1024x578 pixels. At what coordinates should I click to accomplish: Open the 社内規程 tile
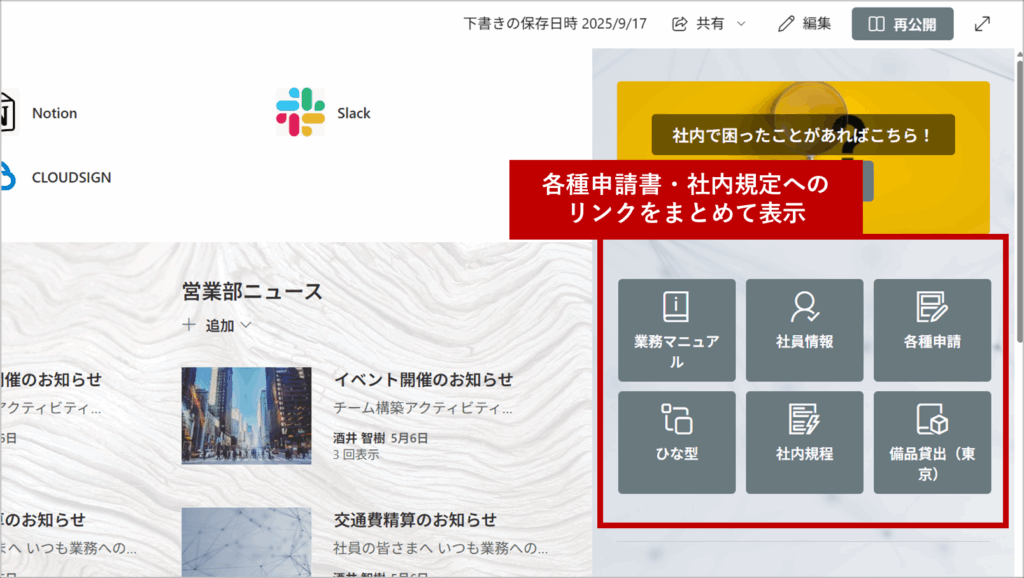805,443
